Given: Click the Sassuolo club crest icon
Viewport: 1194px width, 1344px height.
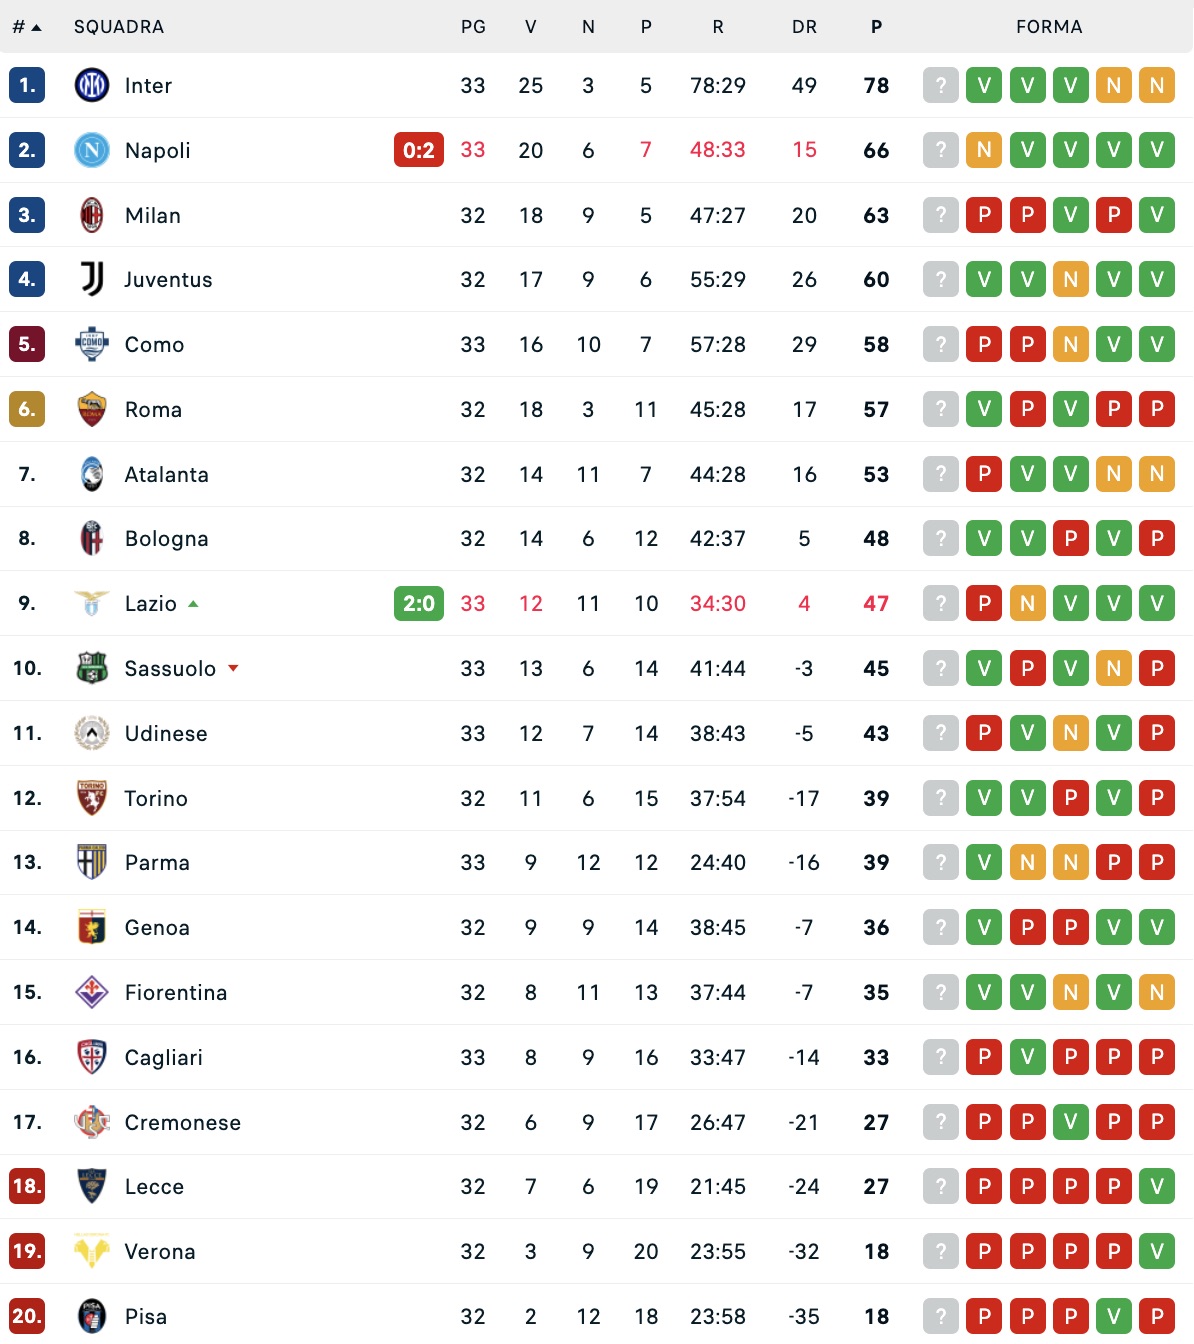Looking at the screenshot, I should pos(92,668).
